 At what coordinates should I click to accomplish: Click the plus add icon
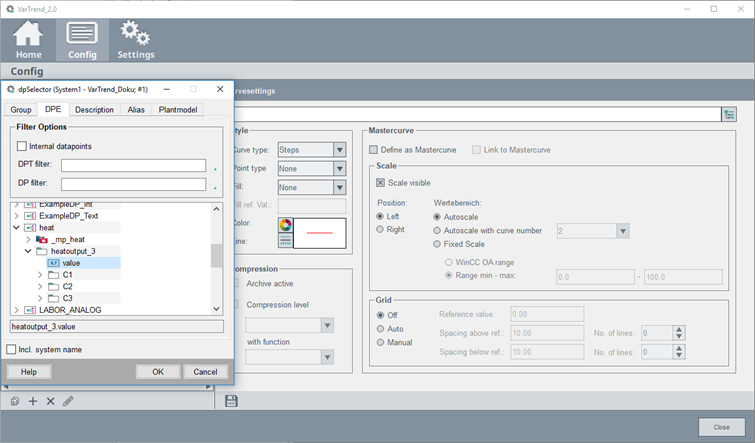[x=33, y=401]
